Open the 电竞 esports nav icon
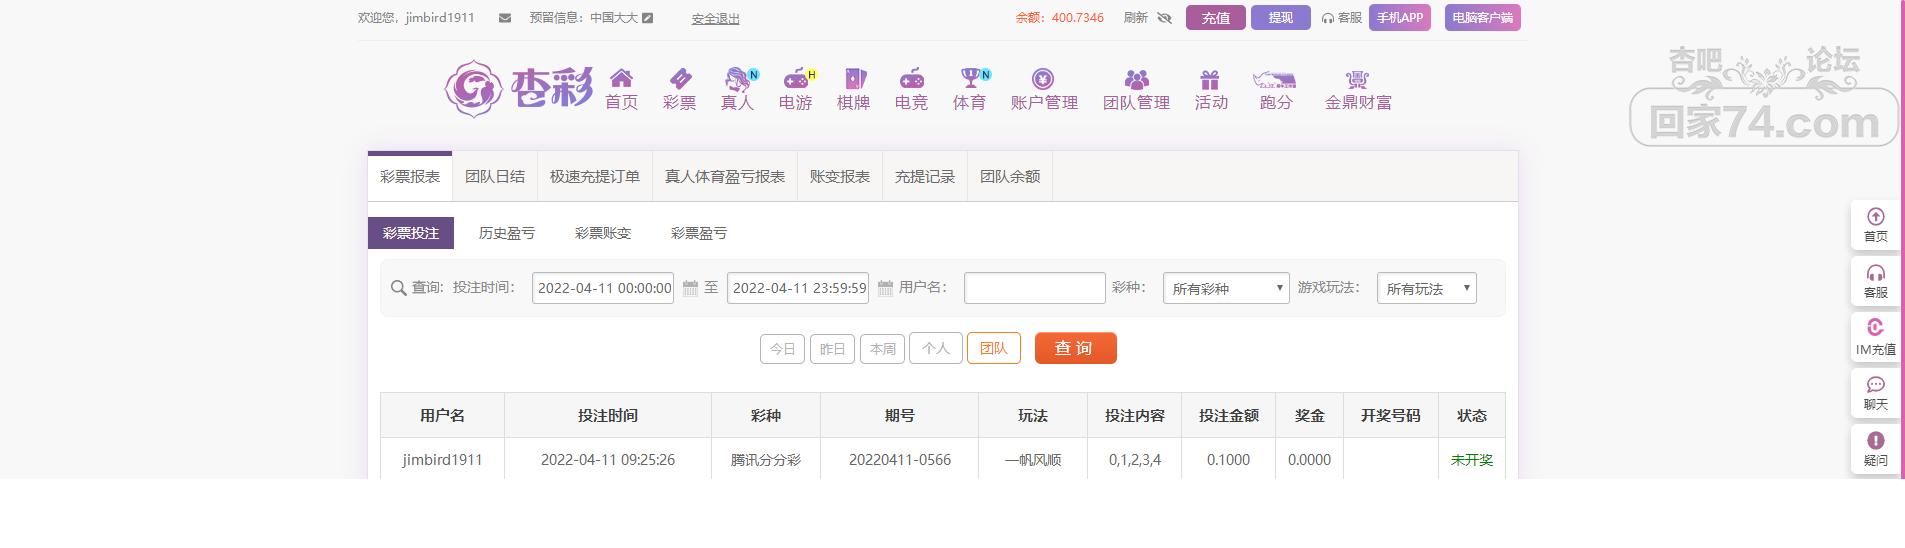The image size is (1905, 548). pos(912,79)
